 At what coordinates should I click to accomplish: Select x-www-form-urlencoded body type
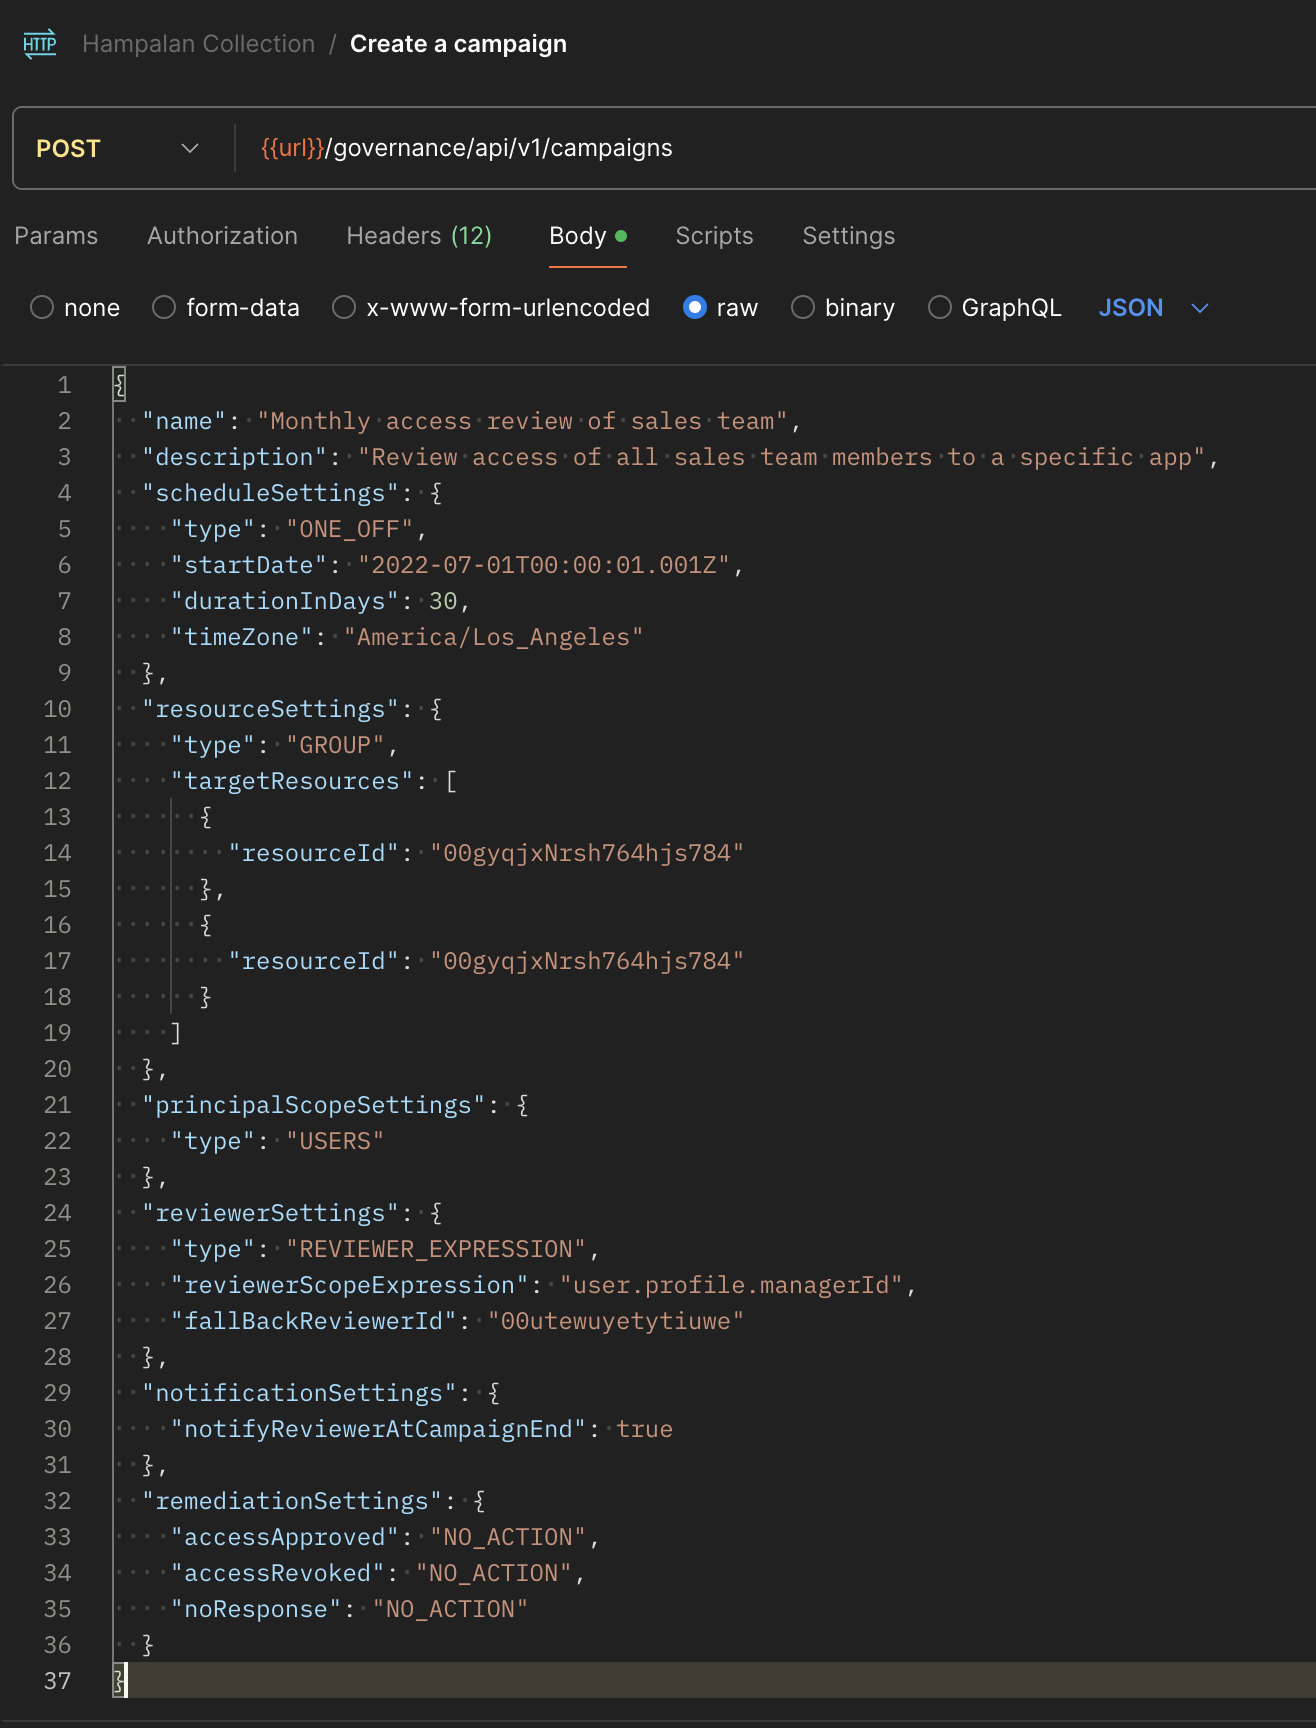pyautogui.click(x=344, y=308)
